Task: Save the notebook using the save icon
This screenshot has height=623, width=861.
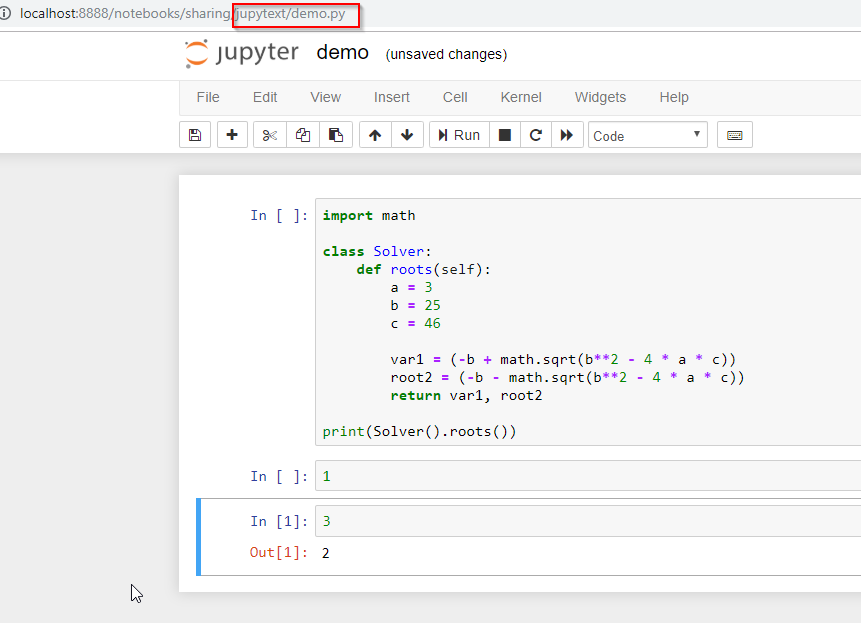Action: (195, 134)
